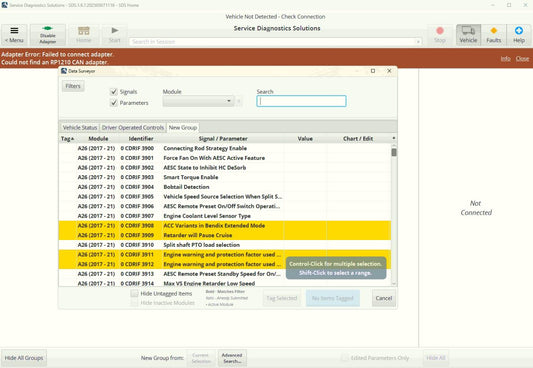Select row Force Fan On With AESC Active Feature

225,158
